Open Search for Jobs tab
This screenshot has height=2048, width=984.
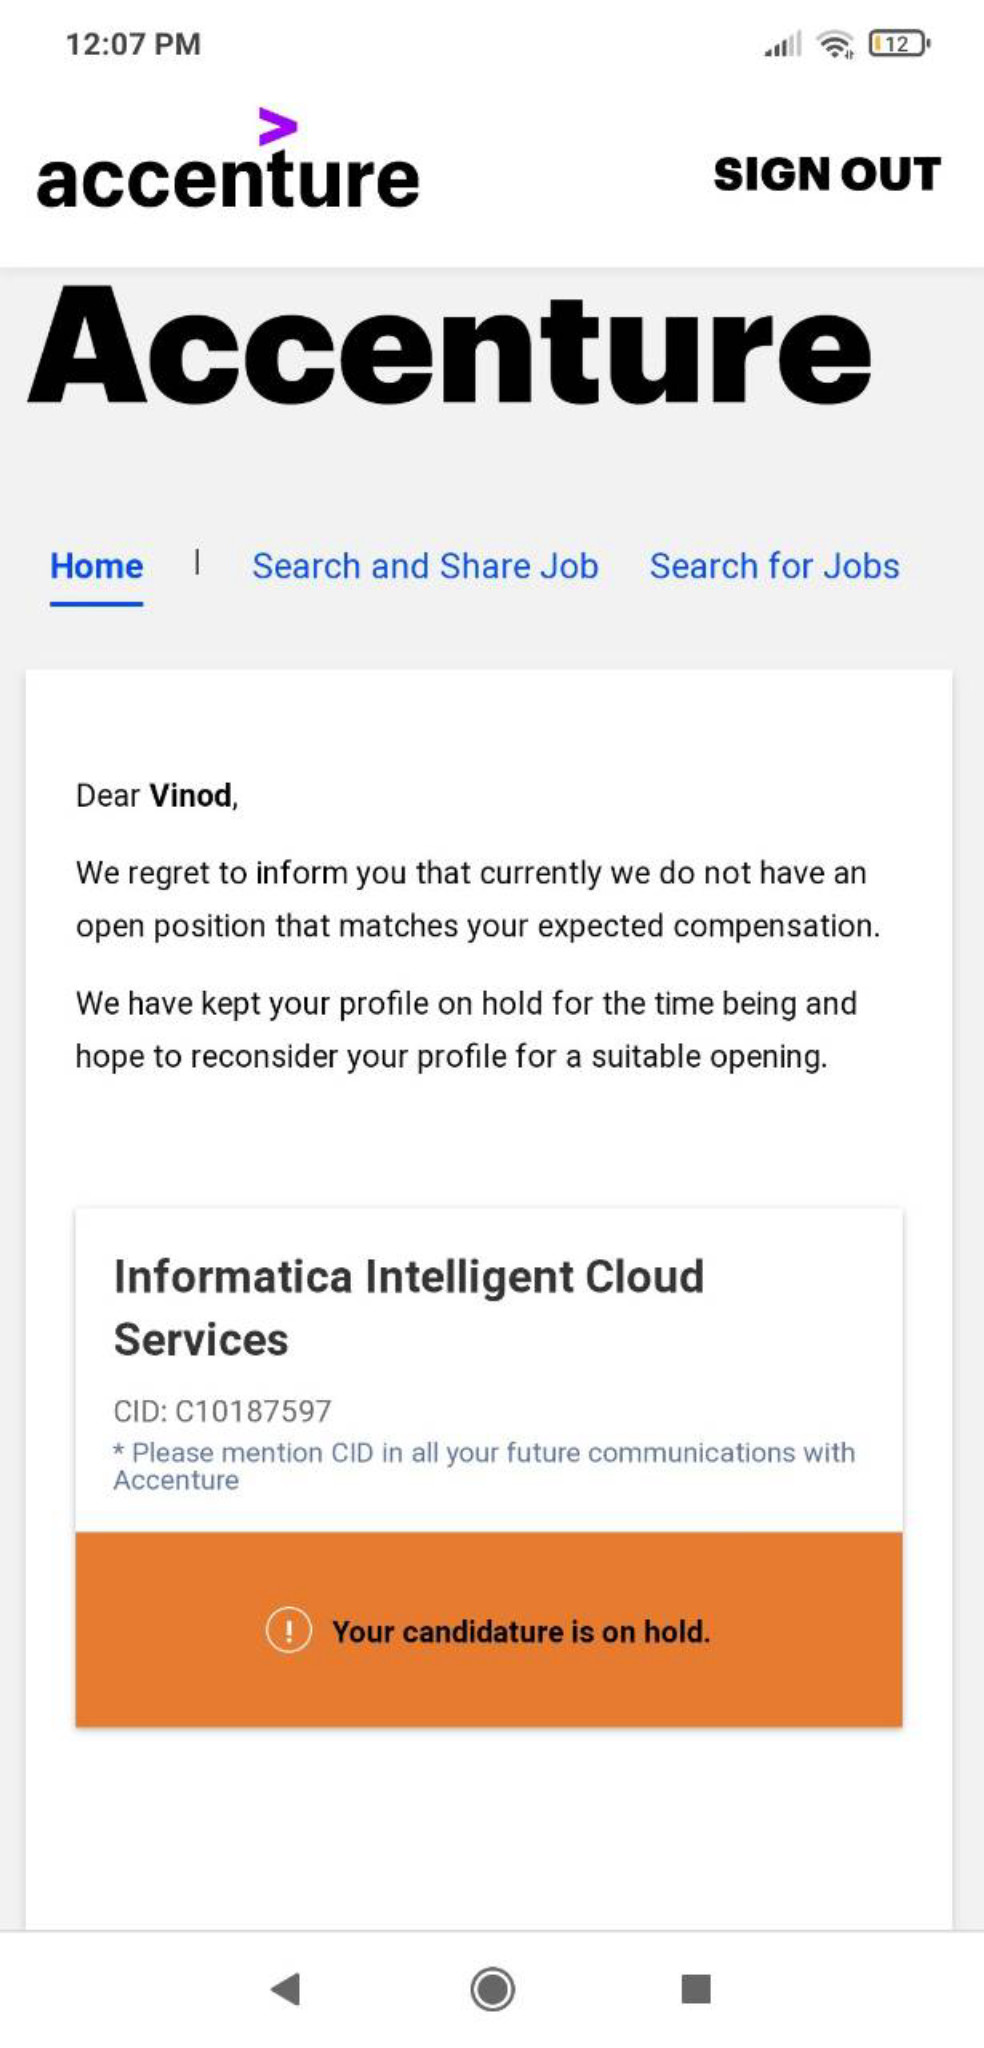click(x=775, y=566)
